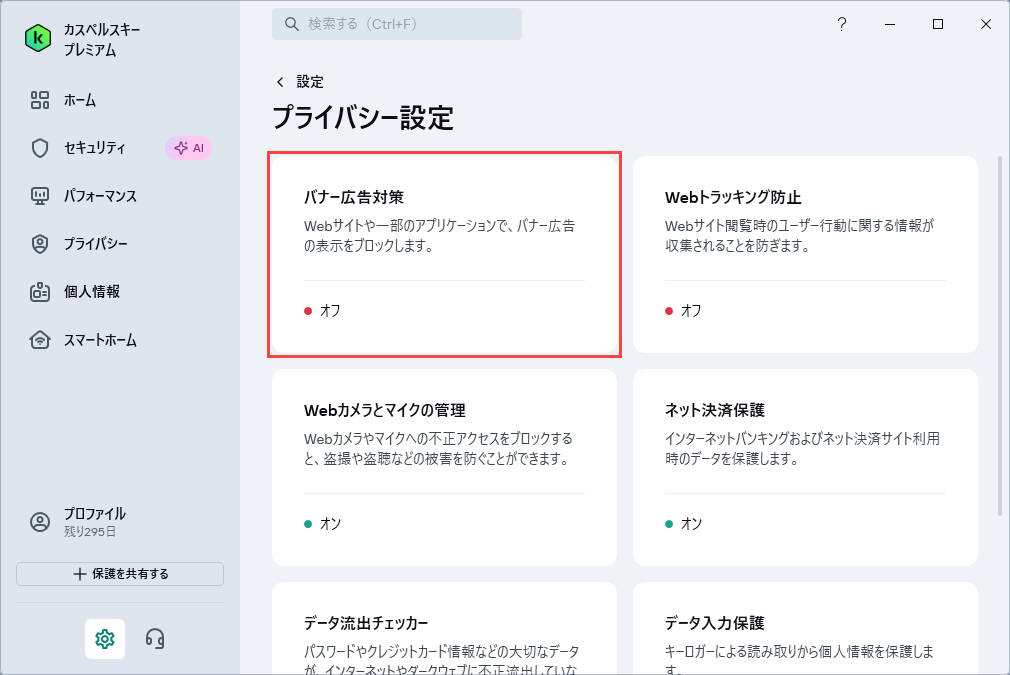Screen dimensions: 1010x675
Task: Click the パフォーマンス monitor icon
Action: [x=40, y=196]
